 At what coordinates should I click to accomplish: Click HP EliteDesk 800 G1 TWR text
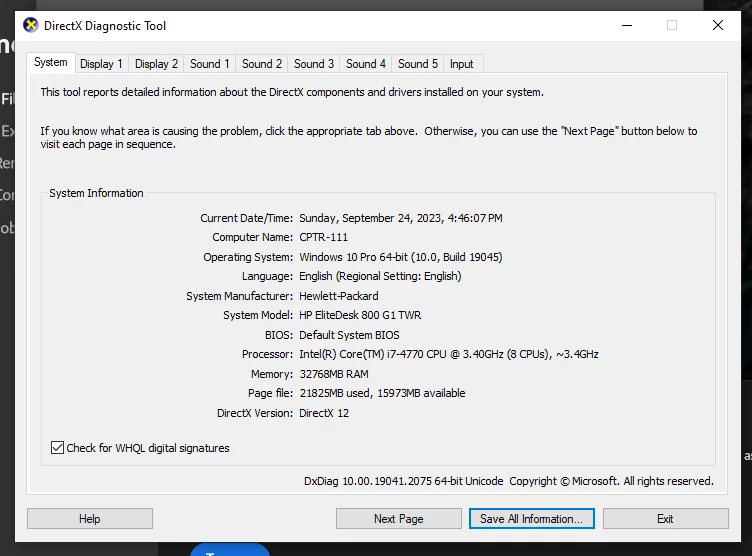pos(360,315)
